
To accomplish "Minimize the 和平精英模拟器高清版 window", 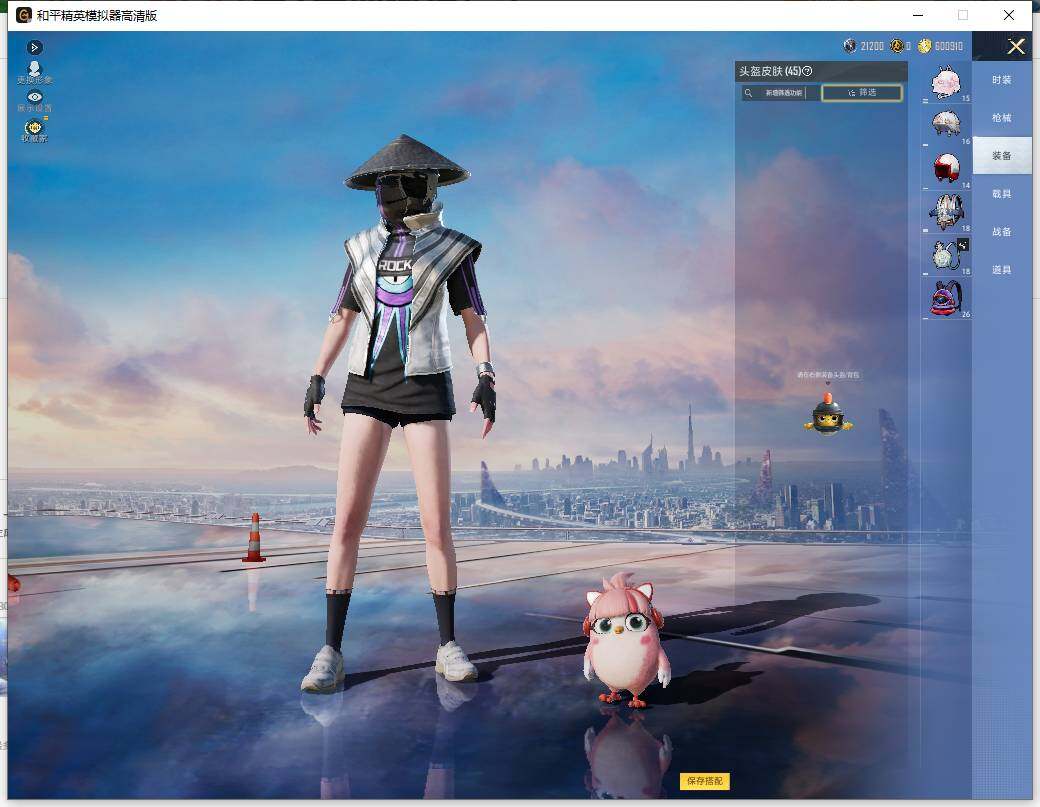I will click(918, 15).
